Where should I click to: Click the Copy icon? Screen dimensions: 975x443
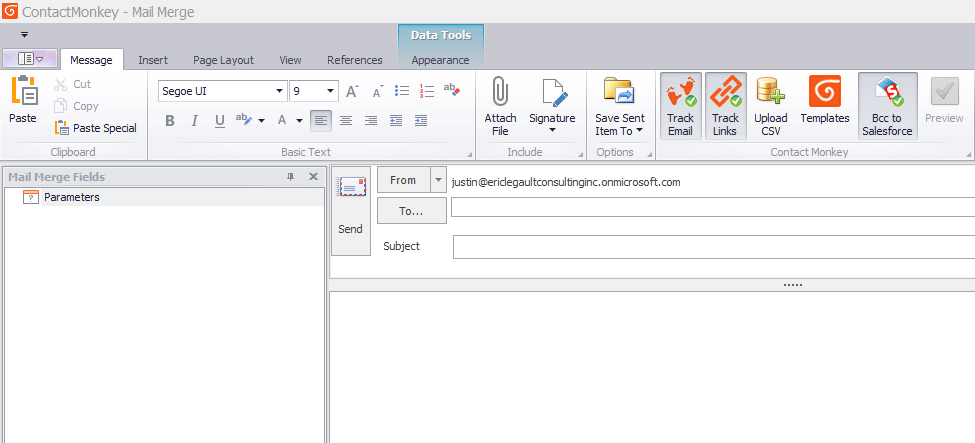tap(60, 106)
